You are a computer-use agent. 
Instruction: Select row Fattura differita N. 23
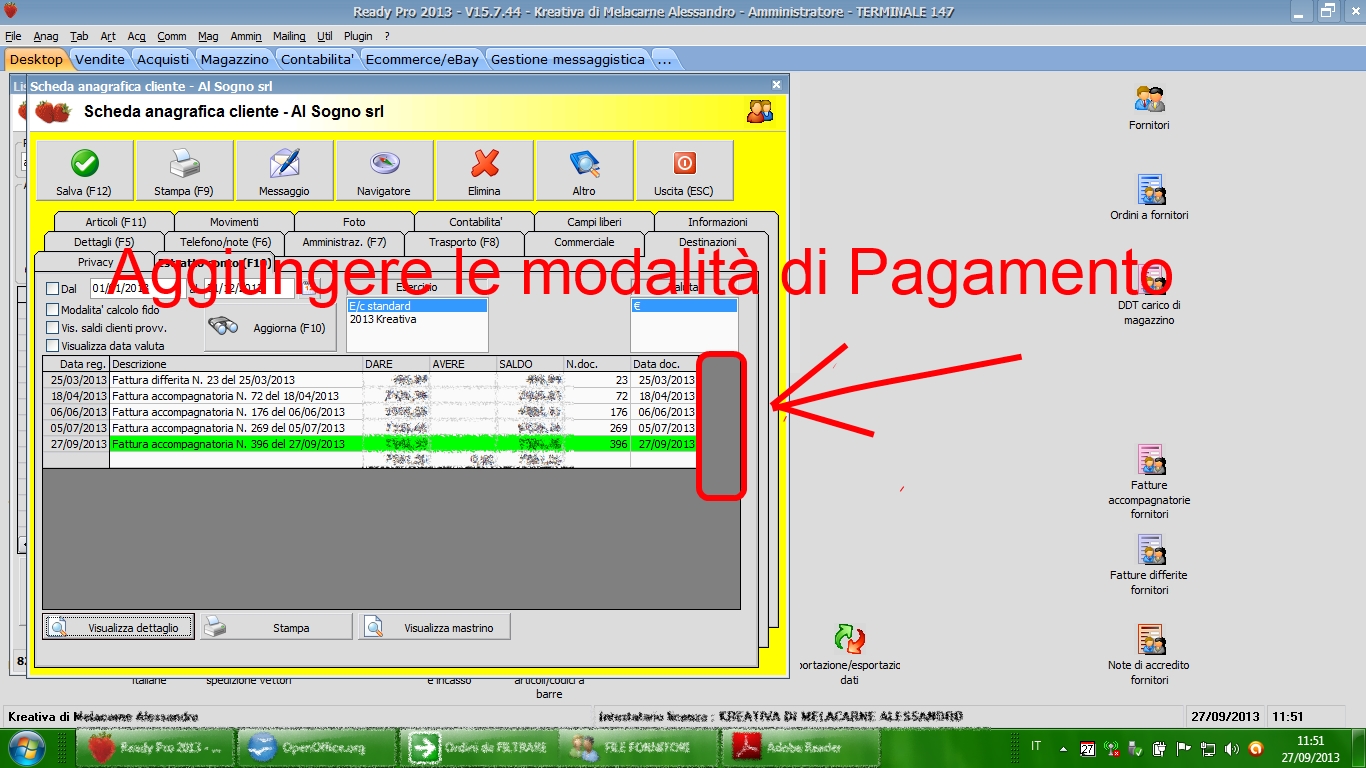click(x=370, y=380)
